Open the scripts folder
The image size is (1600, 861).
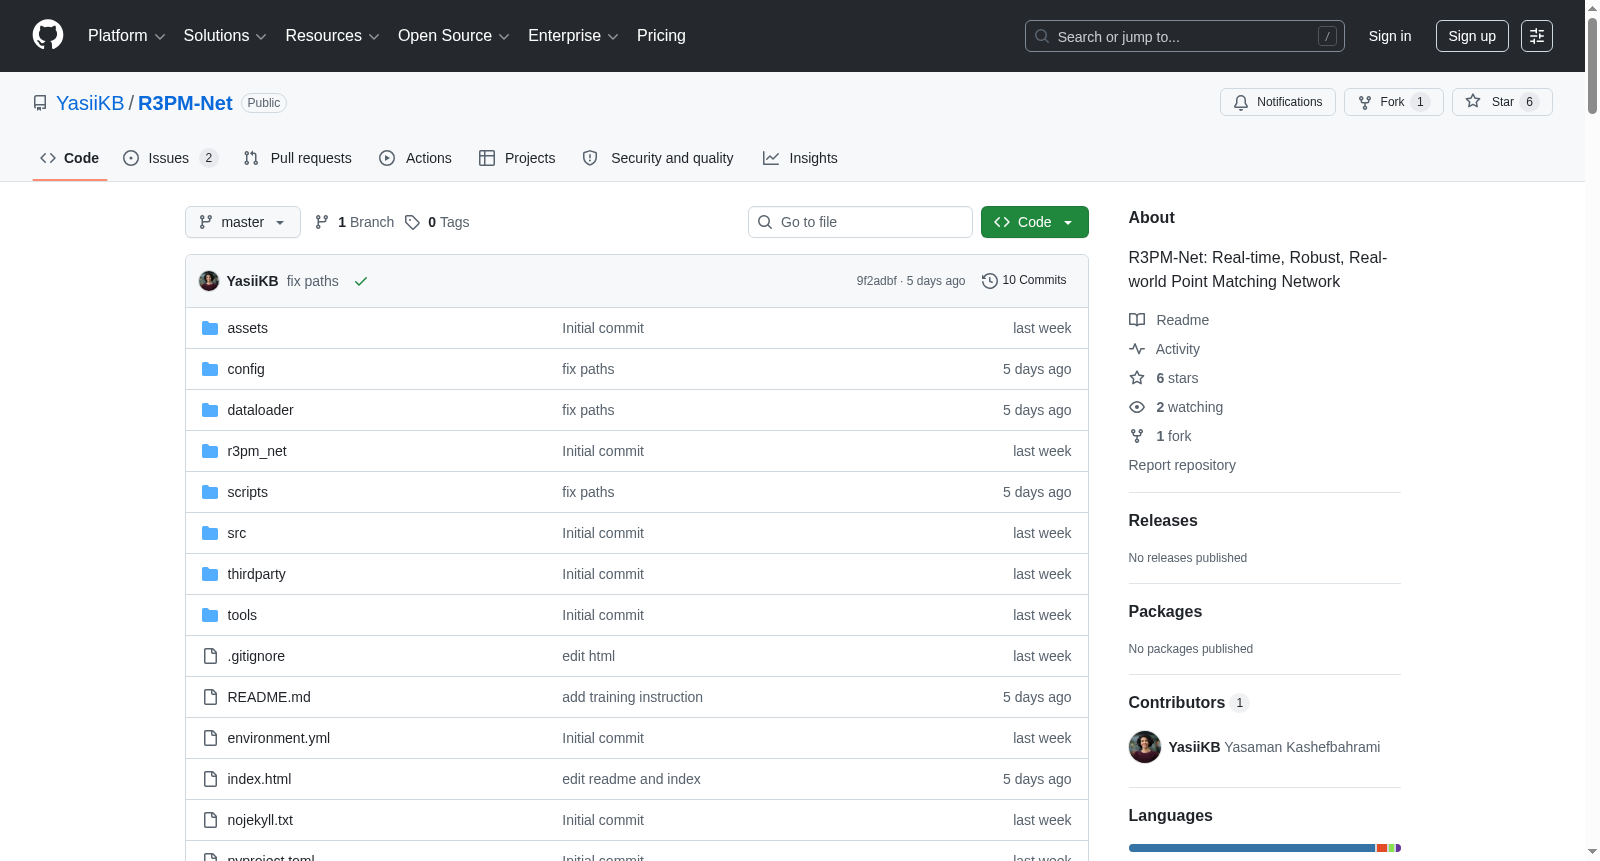click(x=247, y=492)
